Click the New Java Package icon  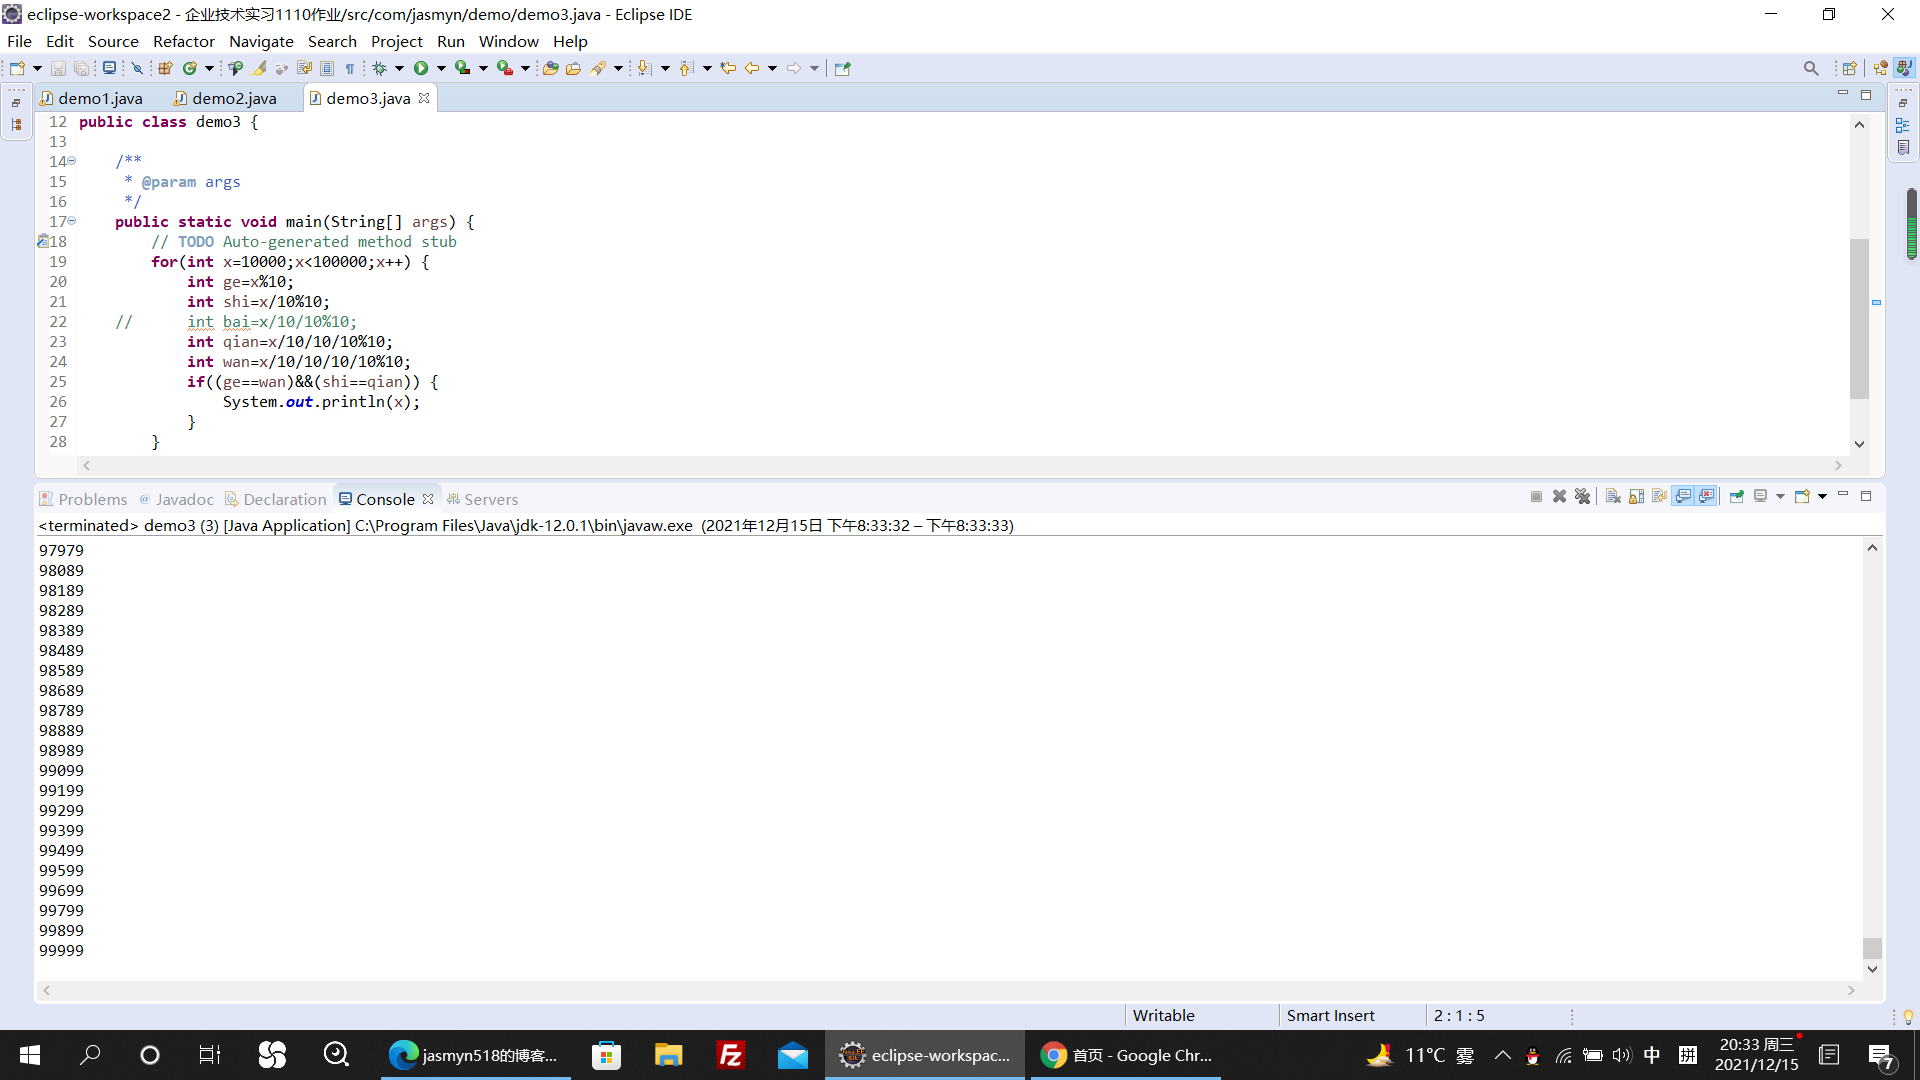click(x=165, y=68)
